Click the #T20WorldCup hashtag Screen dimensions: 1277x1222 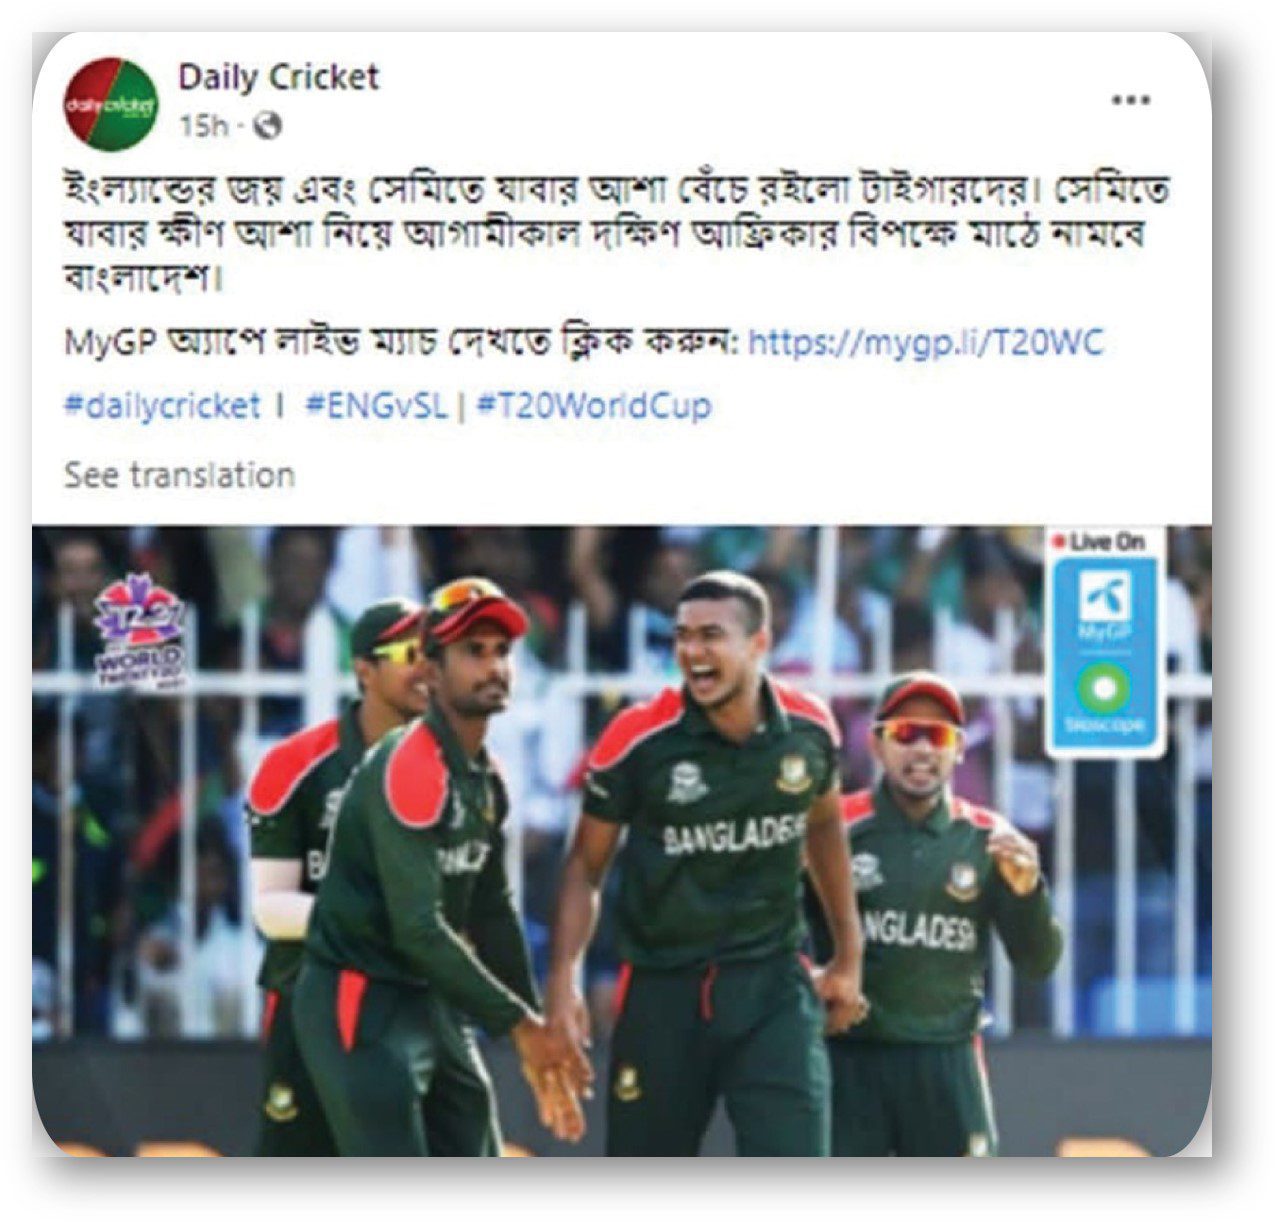pos(594,405)
